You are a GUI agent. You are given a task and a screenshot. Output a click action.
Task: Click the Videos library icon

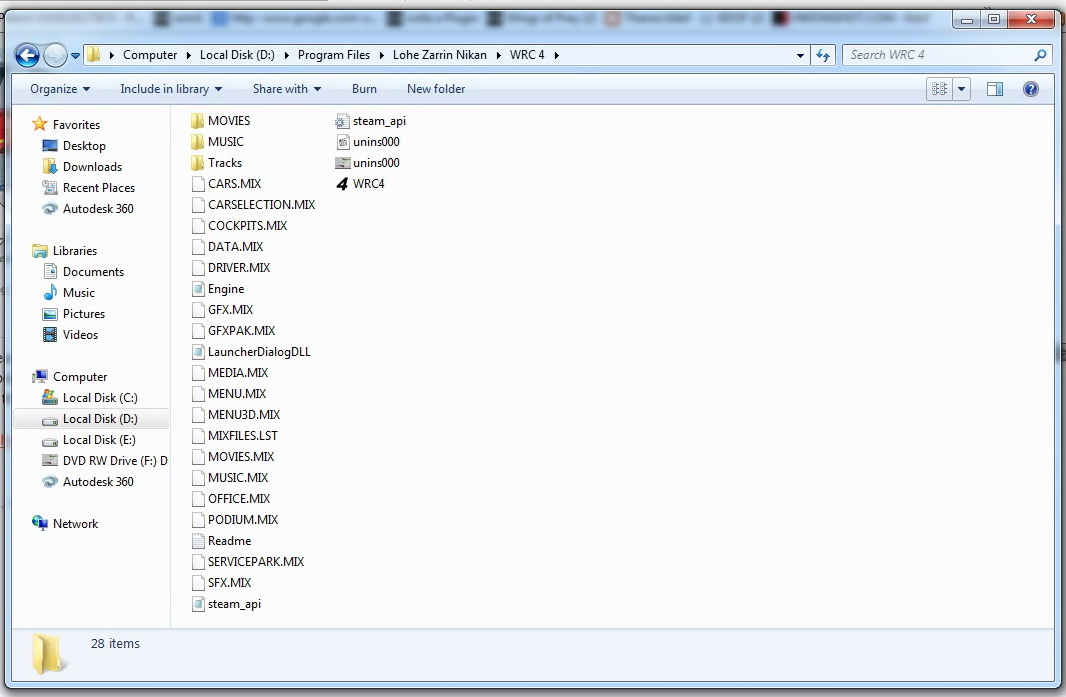coord(50,335)
